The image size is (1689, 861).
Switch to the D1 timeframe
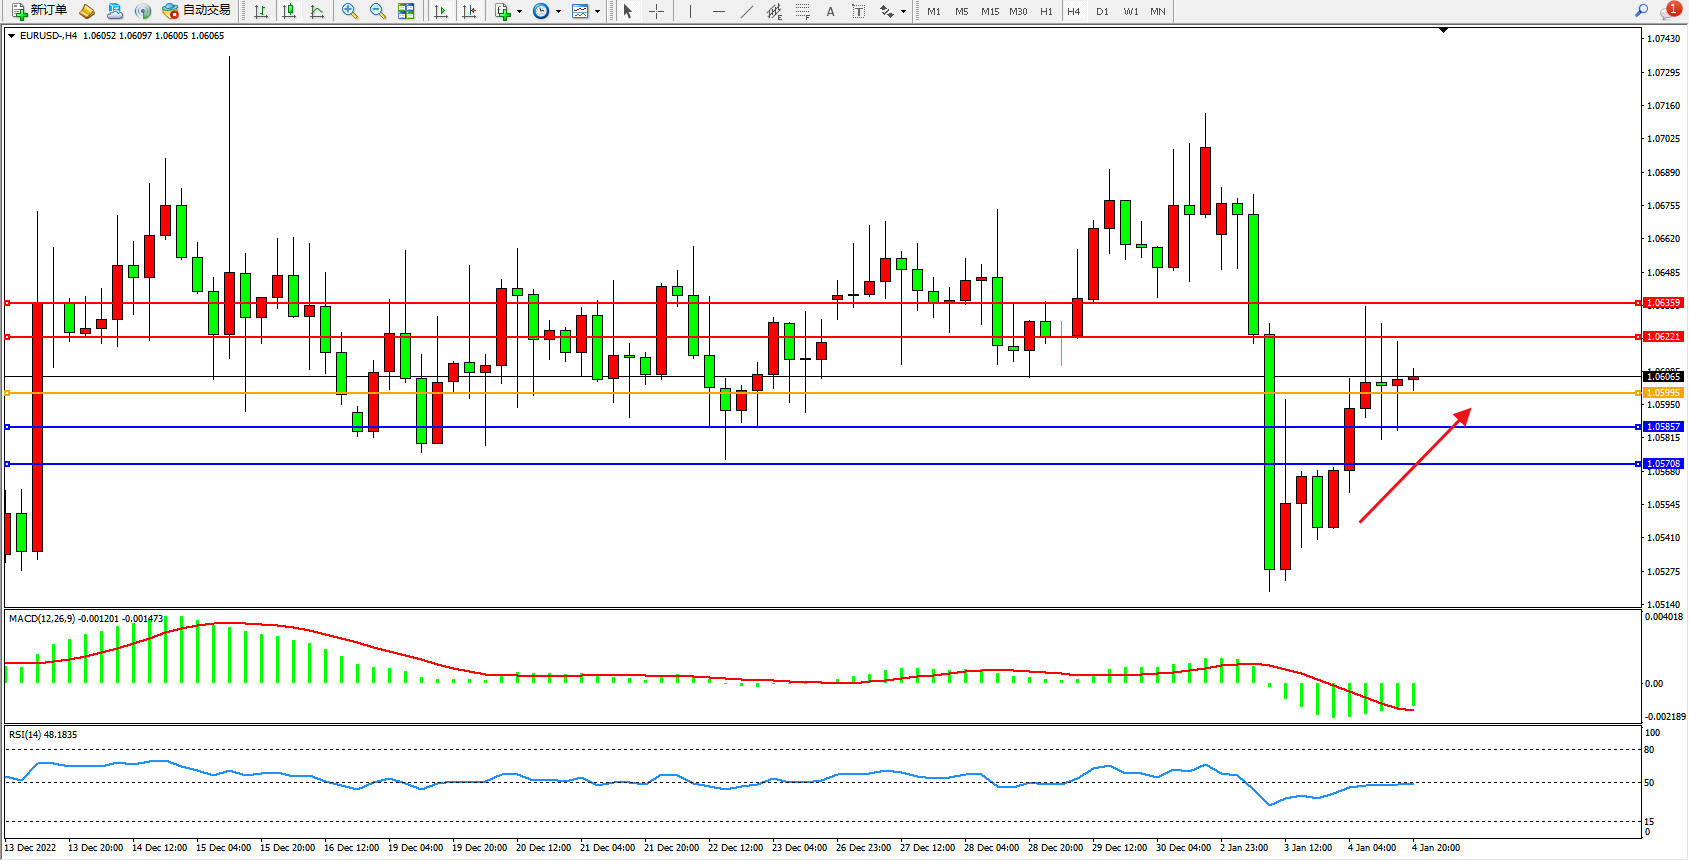pyautogui.click(x=1102, y=11)
